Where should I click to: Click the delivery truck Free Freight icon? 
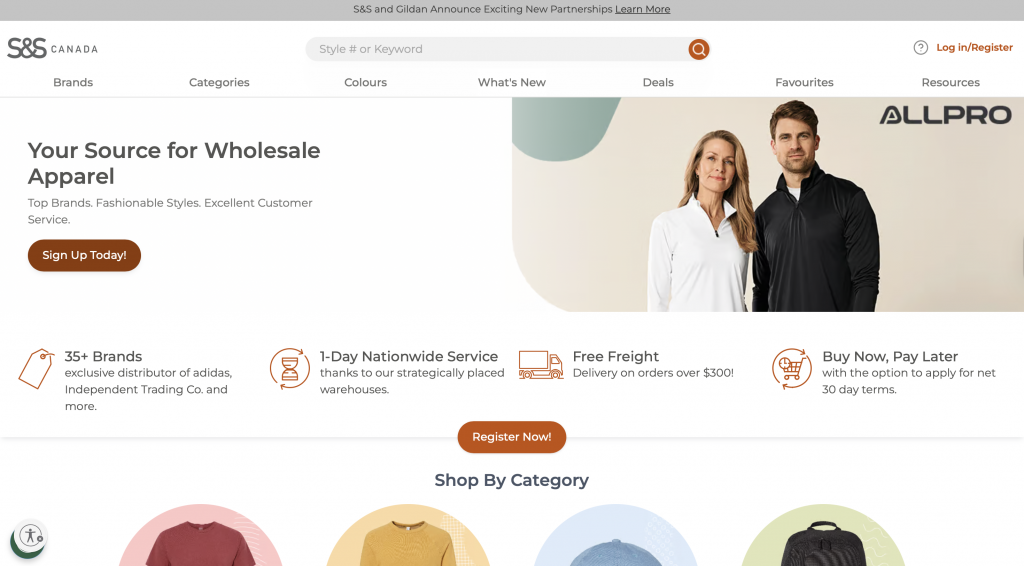tap(541, 365)
